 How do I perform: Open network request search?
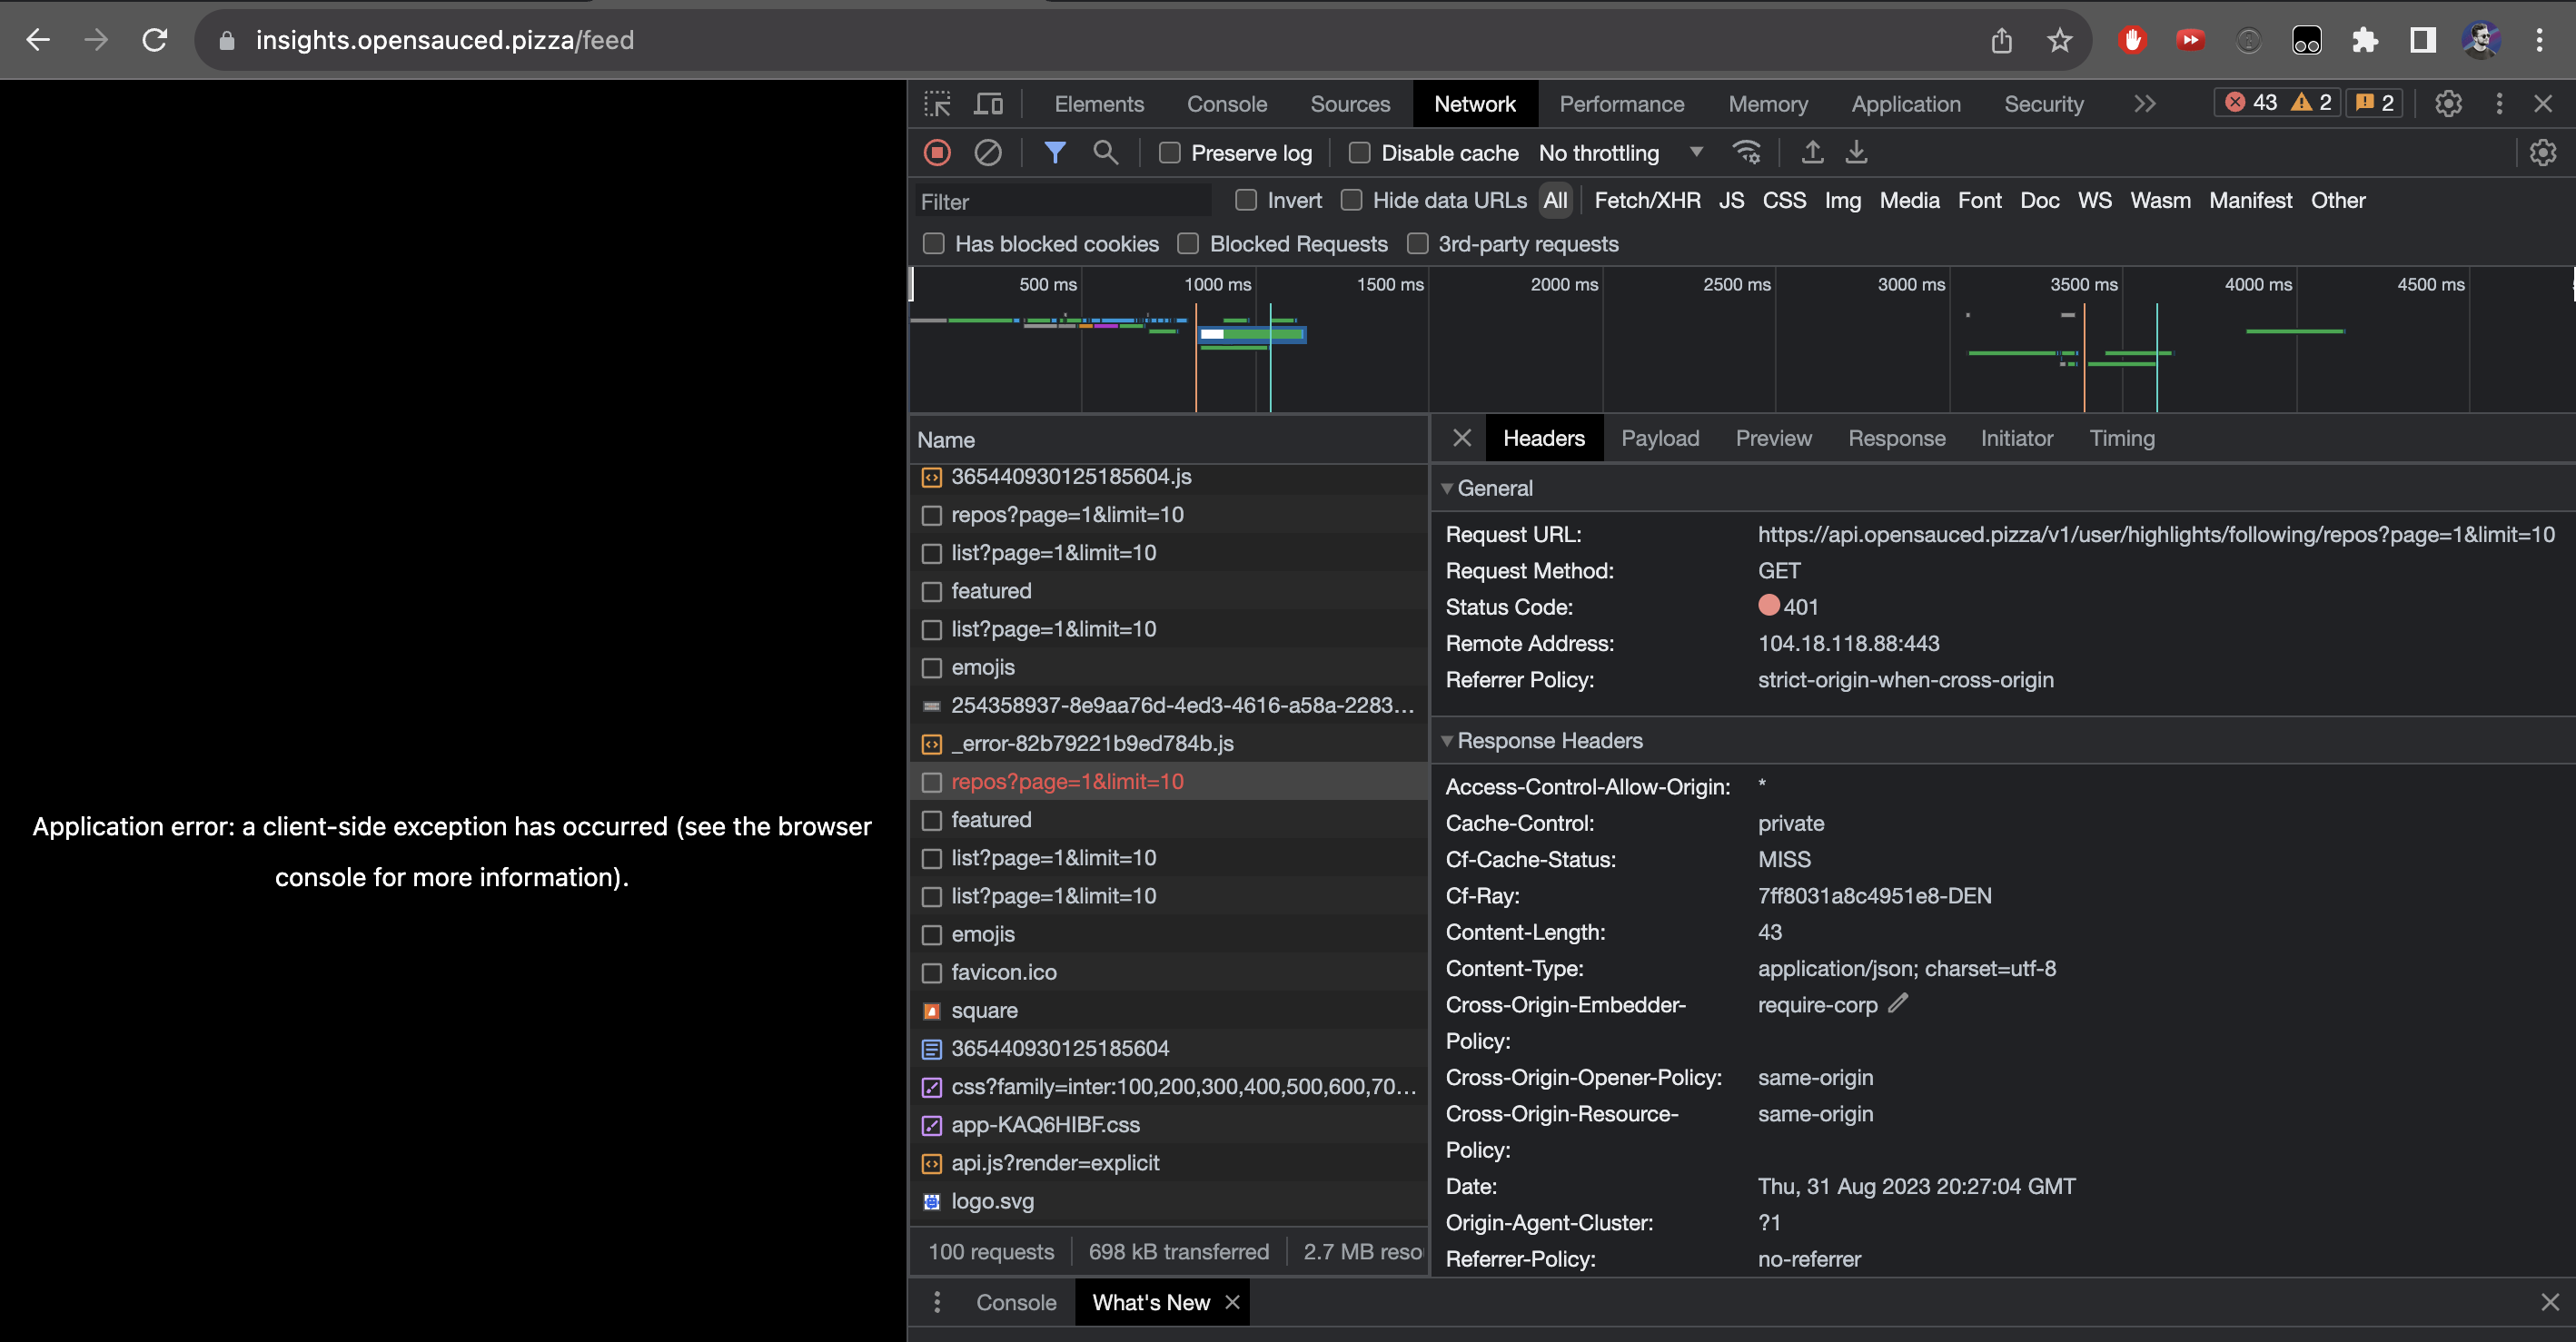[x=1105, y=152]
